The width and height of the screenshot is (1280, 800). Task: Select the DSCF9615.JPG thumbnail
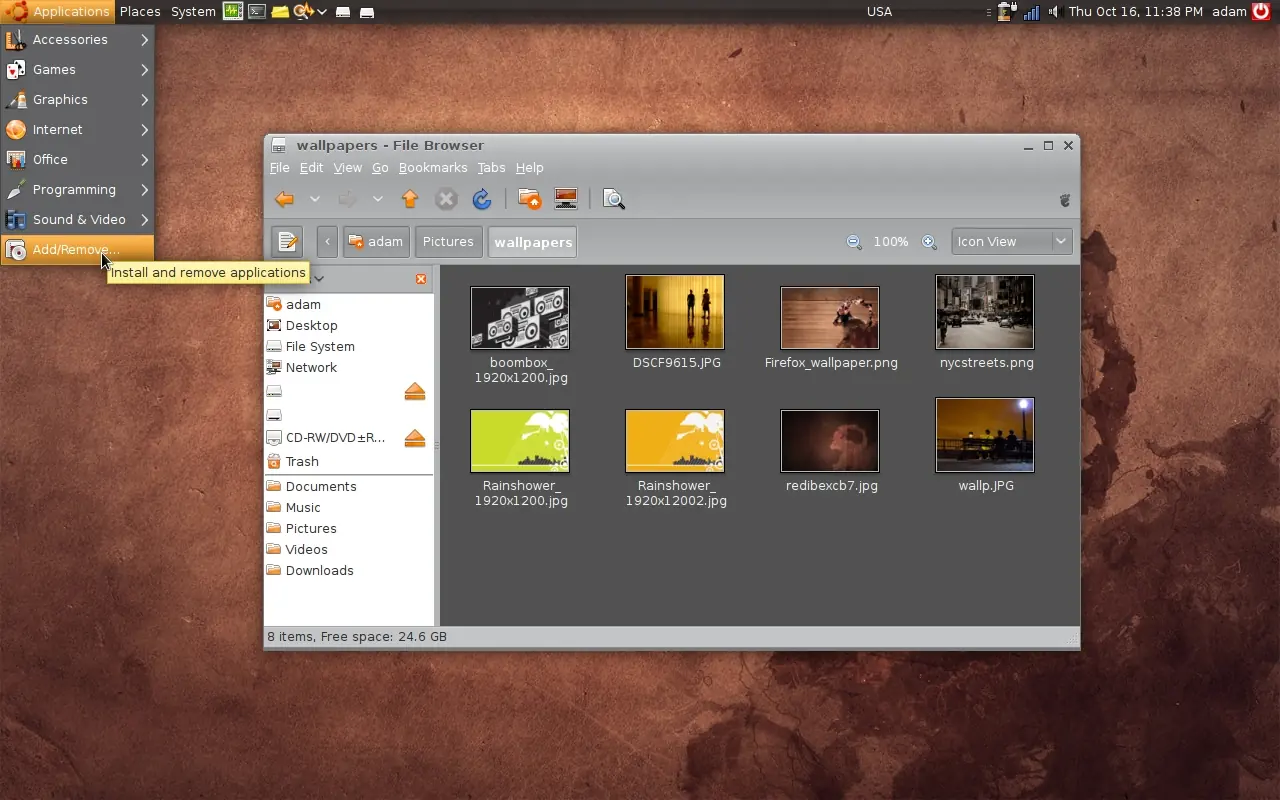(x=675, y=312)
